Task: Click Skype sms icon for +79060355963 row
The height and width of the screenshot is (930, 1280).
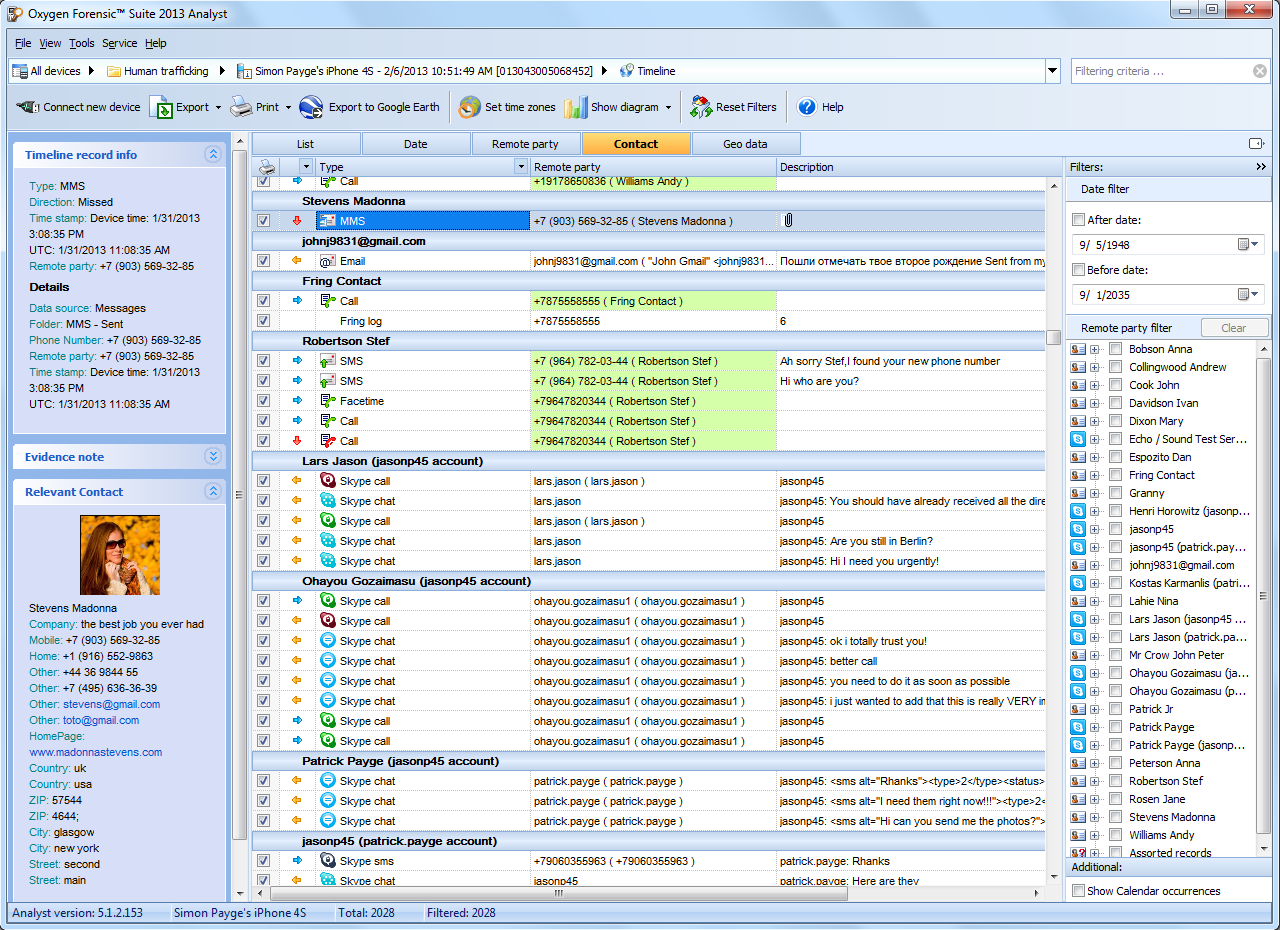Action: click(x=327, y=861)
